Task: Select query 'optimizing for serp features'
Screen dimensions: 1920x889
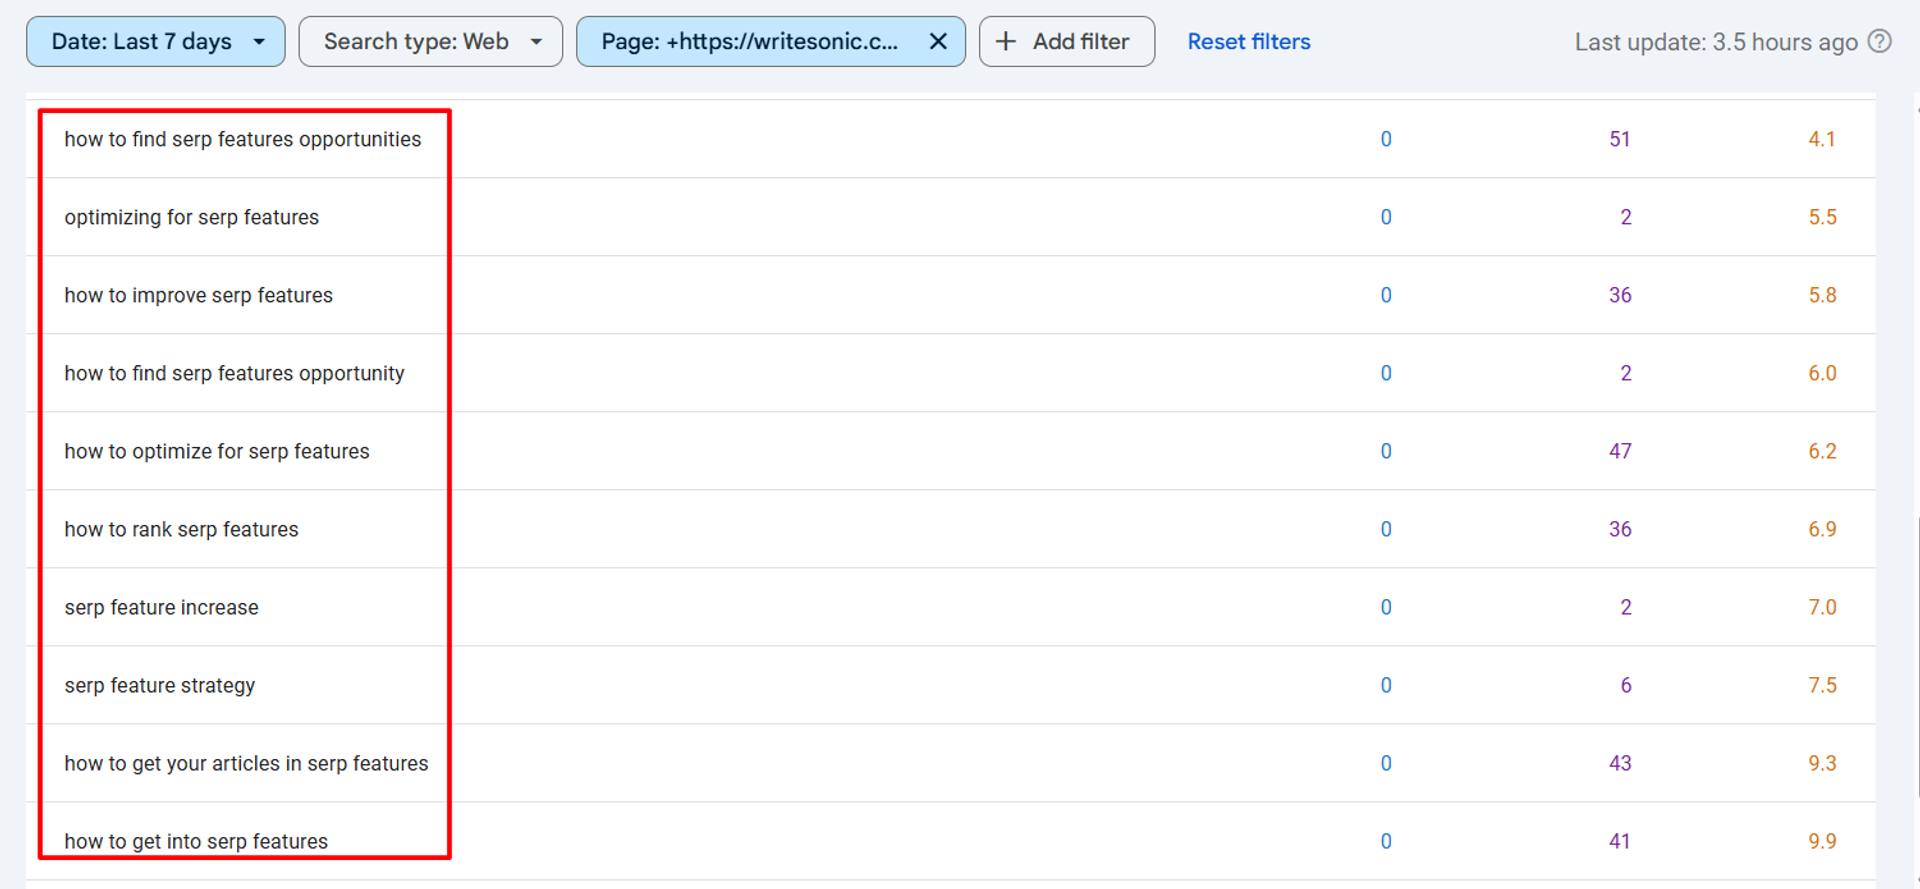Action: pyautogui.click(x=192, y=217)
